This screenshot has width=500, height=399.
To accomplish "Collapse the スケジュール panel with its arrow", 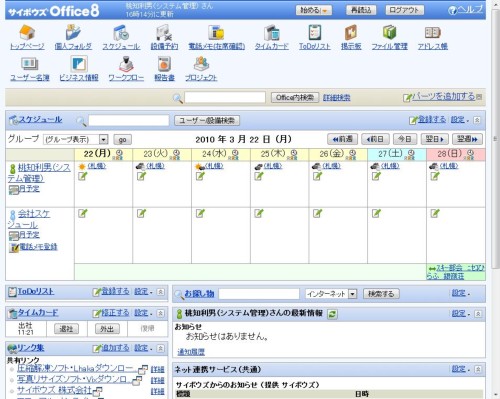I will (x=477, y=120).
